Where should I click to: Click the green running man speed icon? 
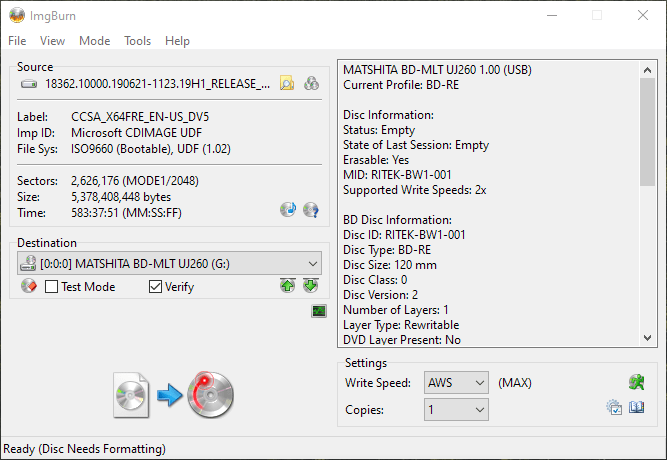(x=637, y=382)
